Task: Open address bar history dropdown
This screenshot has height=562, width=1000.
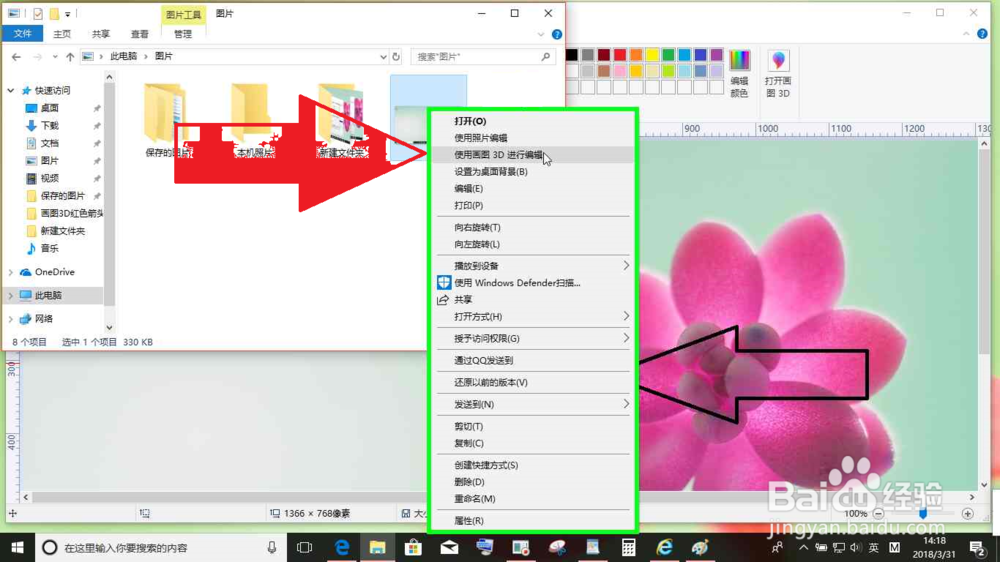Action: click(383, 57)
